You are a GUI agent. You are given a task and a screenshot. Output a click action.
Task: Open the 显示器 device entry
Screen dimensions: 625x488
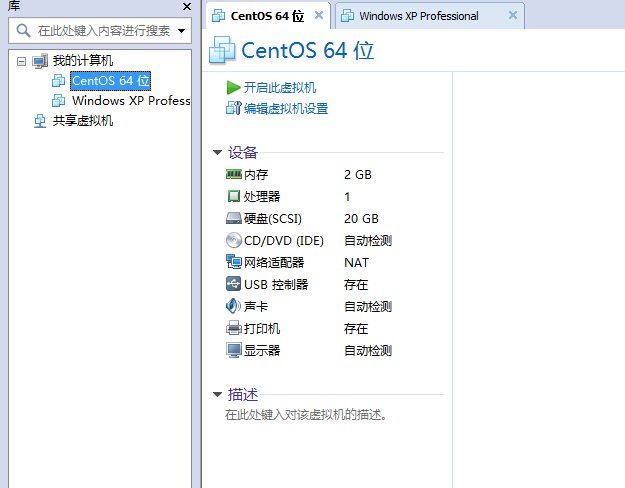coord(262,350)
